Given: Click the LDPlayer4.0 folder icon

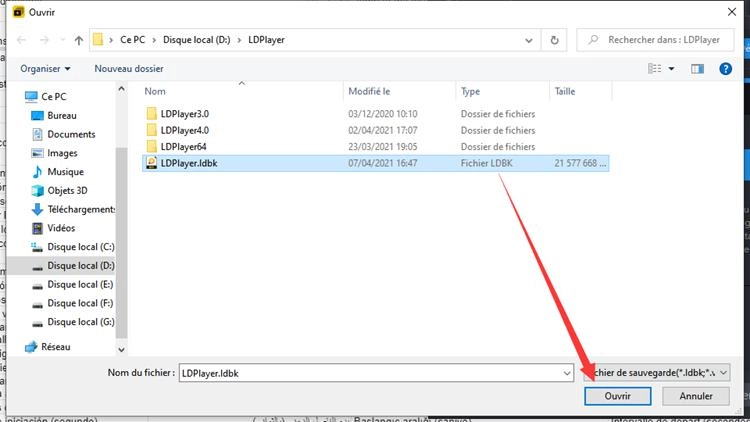Looking at the screenshot, I should (x=152, y=130).
